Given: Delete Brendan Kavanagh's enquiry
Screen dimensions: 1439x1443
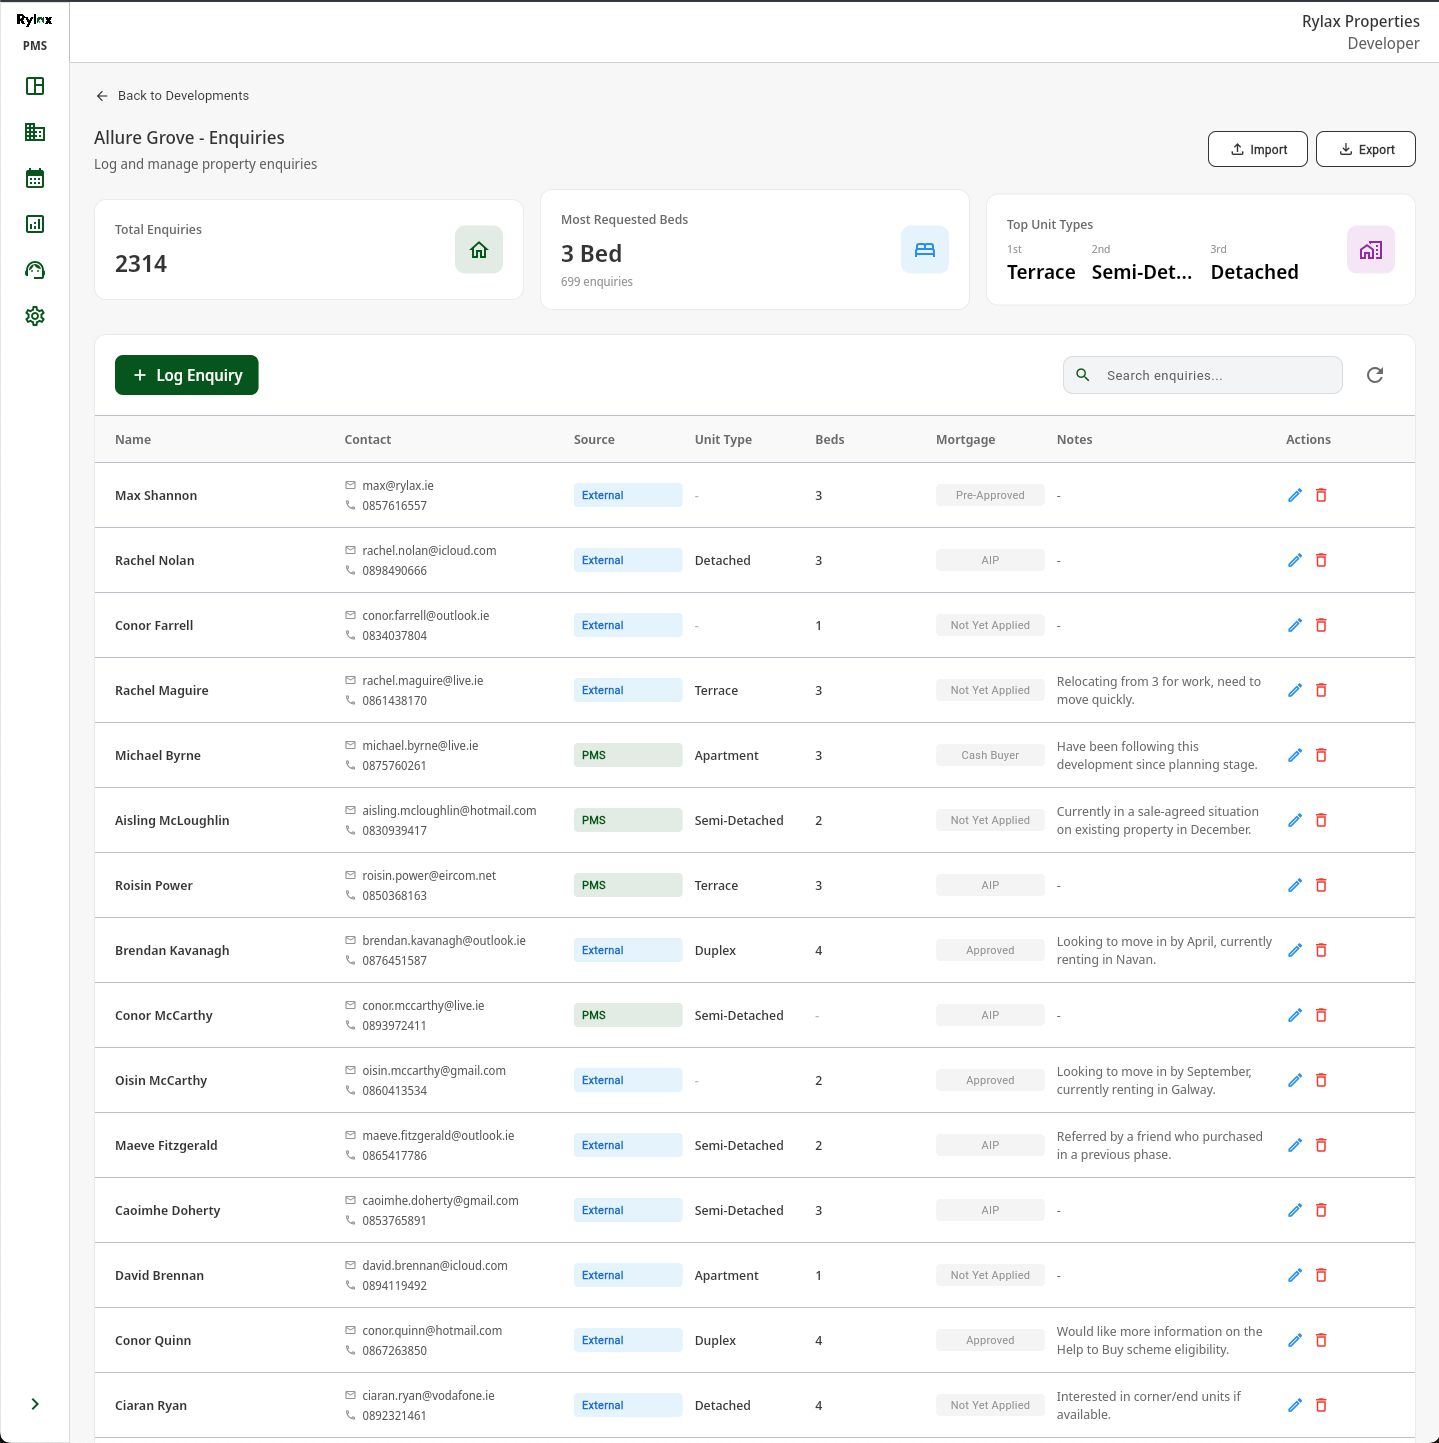Looking at the screenshot, I should 1321,950.
